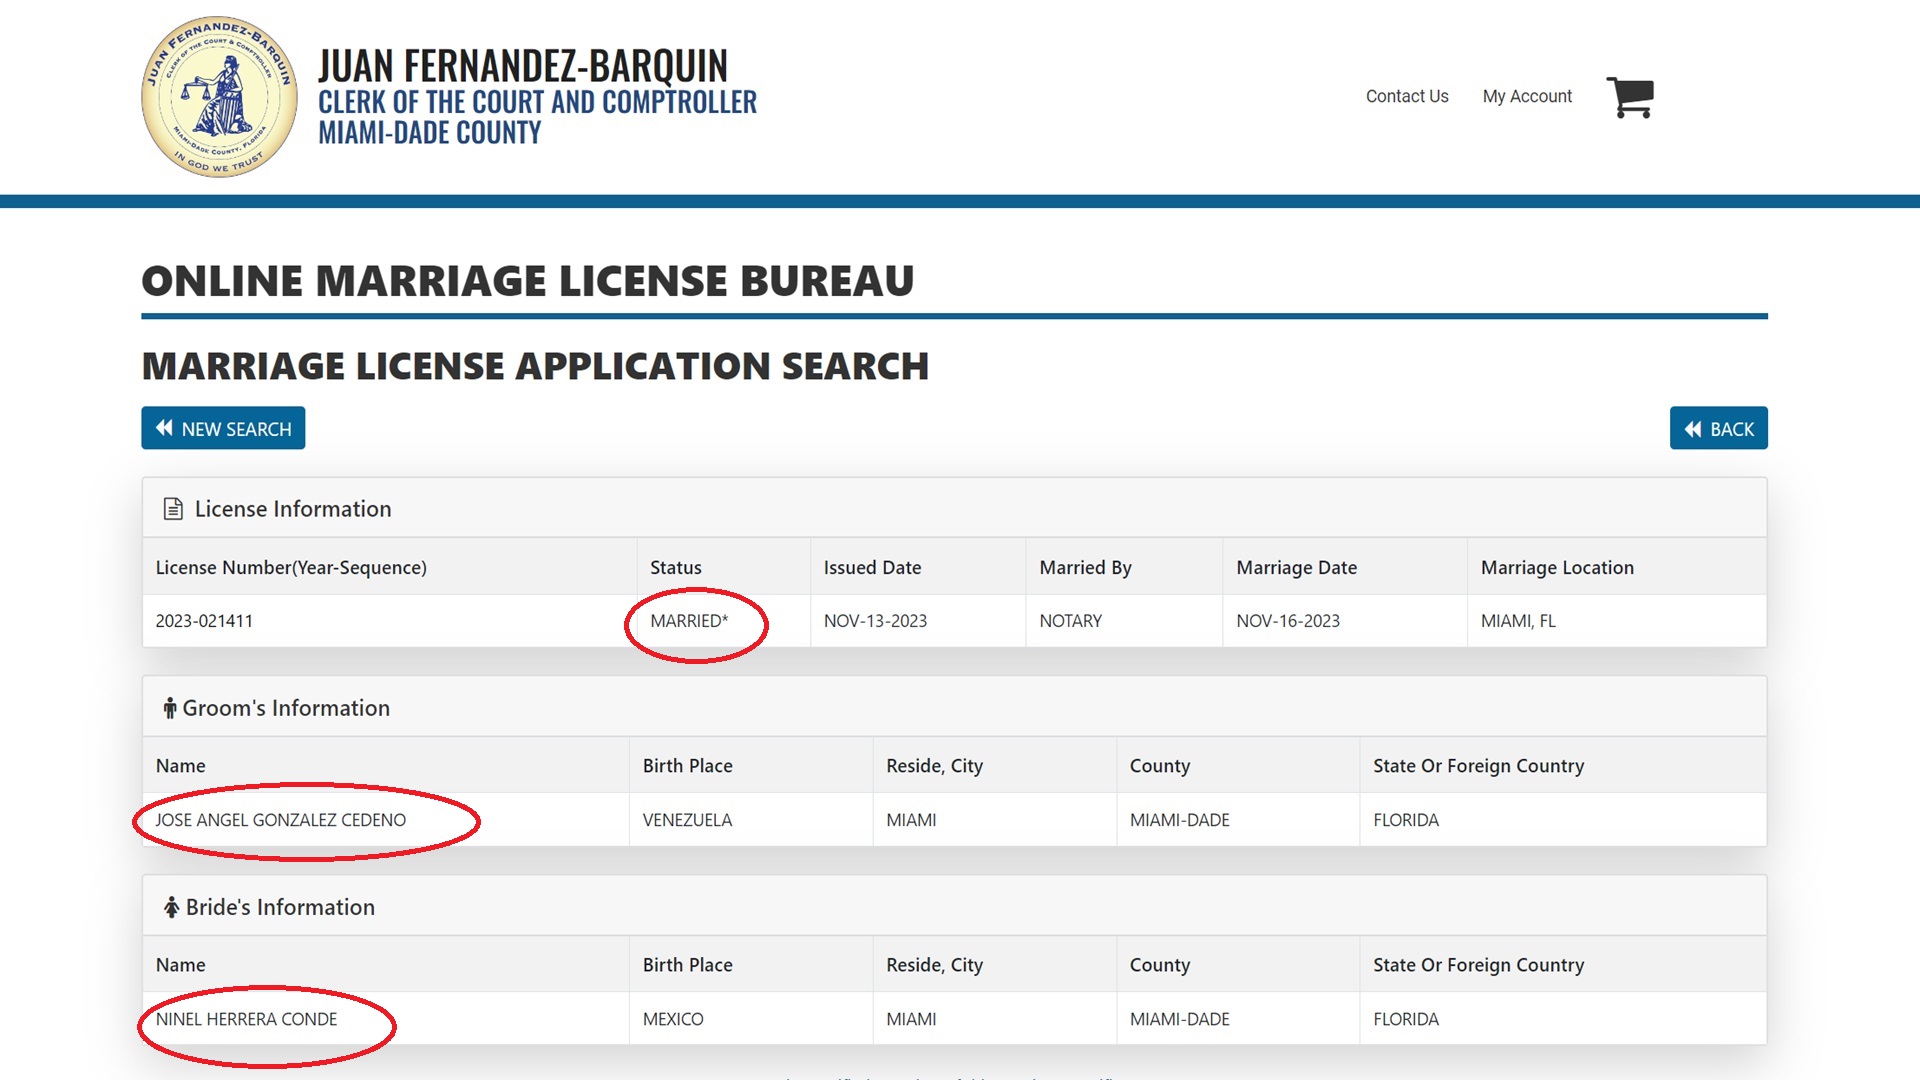Click the Status column header
Image resolution: width=1920 pixels, height=1080 pixels.
pos(676,567)
